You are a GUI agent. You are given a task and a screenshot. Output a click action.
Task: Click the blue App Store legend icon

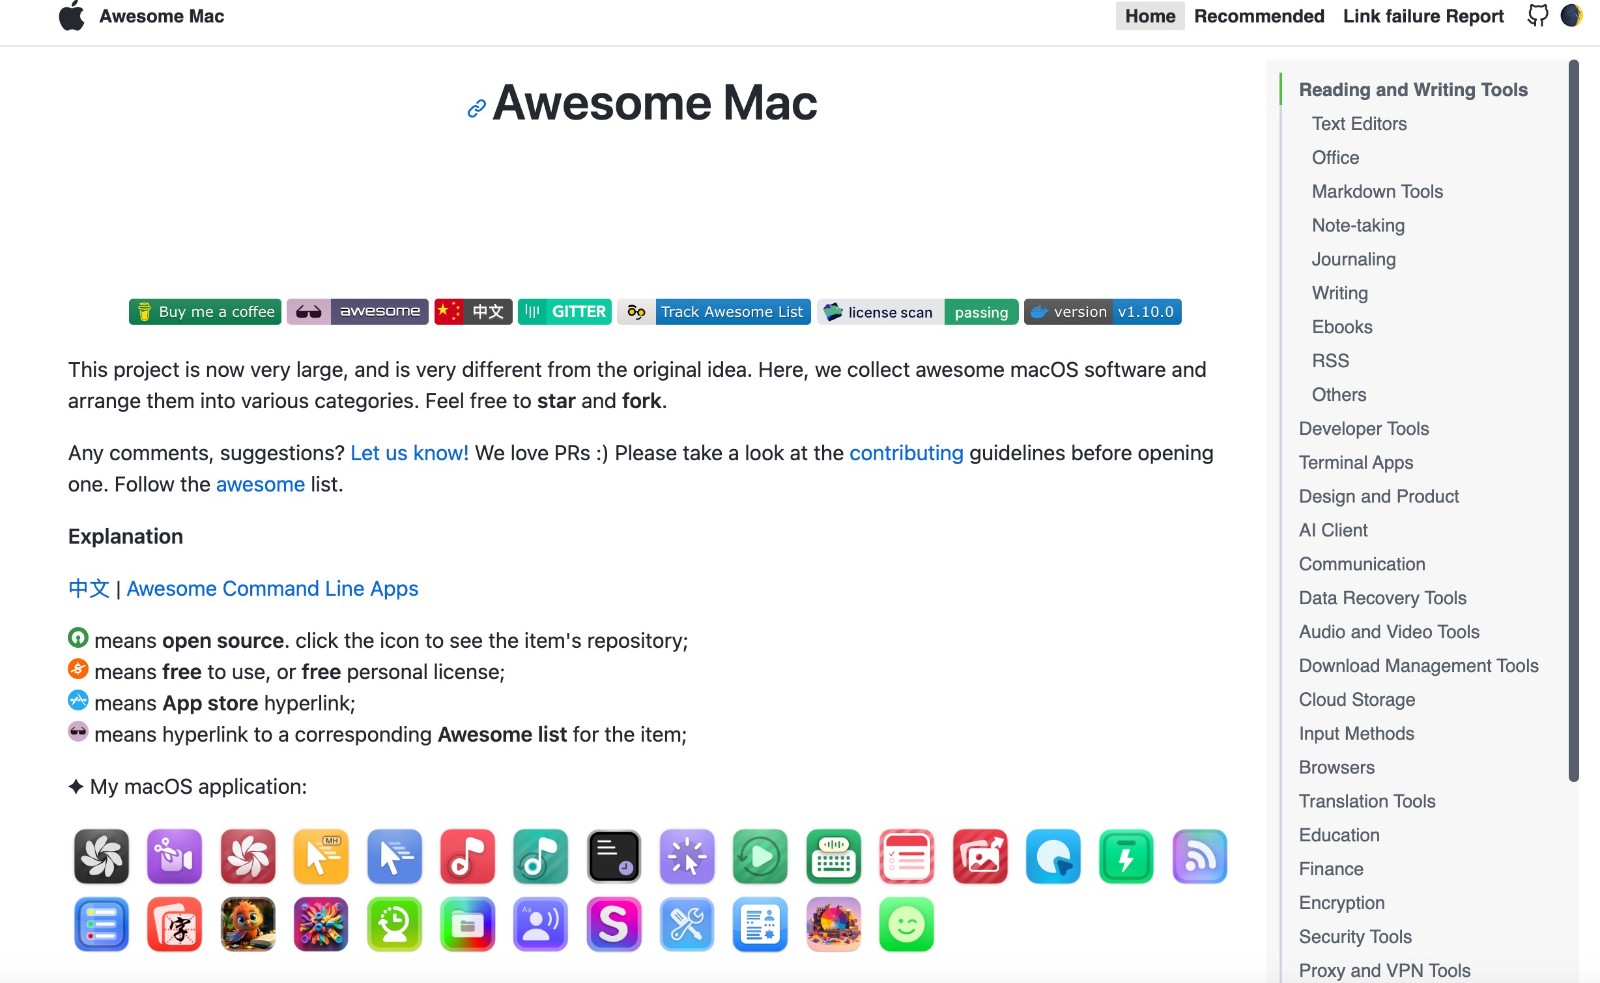(x=78, y=700)
